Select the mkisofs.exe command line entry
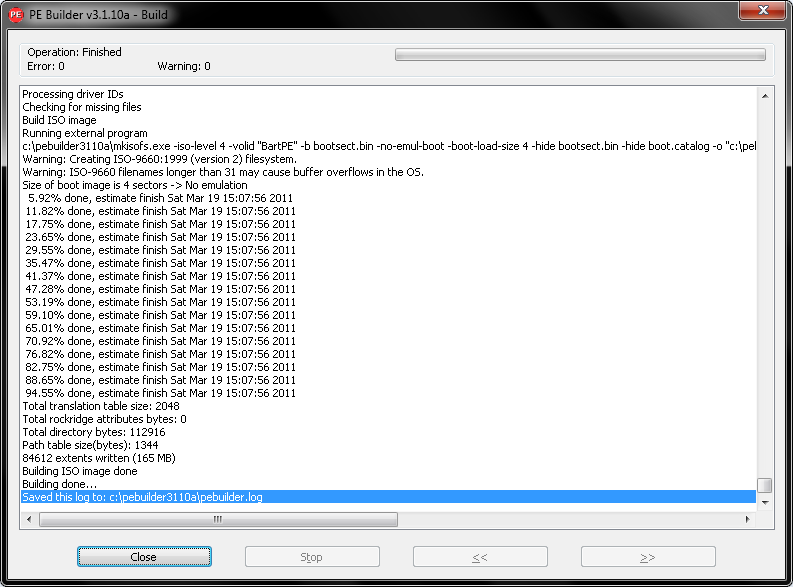 pos(389,146)
